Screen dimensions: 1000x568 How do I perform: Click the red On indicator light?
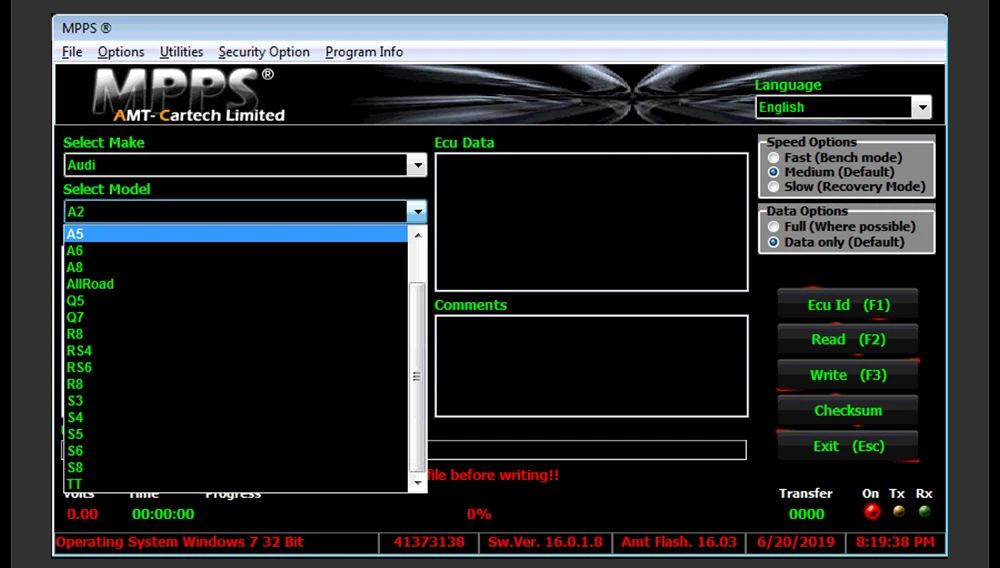click(x=872, y=511)
